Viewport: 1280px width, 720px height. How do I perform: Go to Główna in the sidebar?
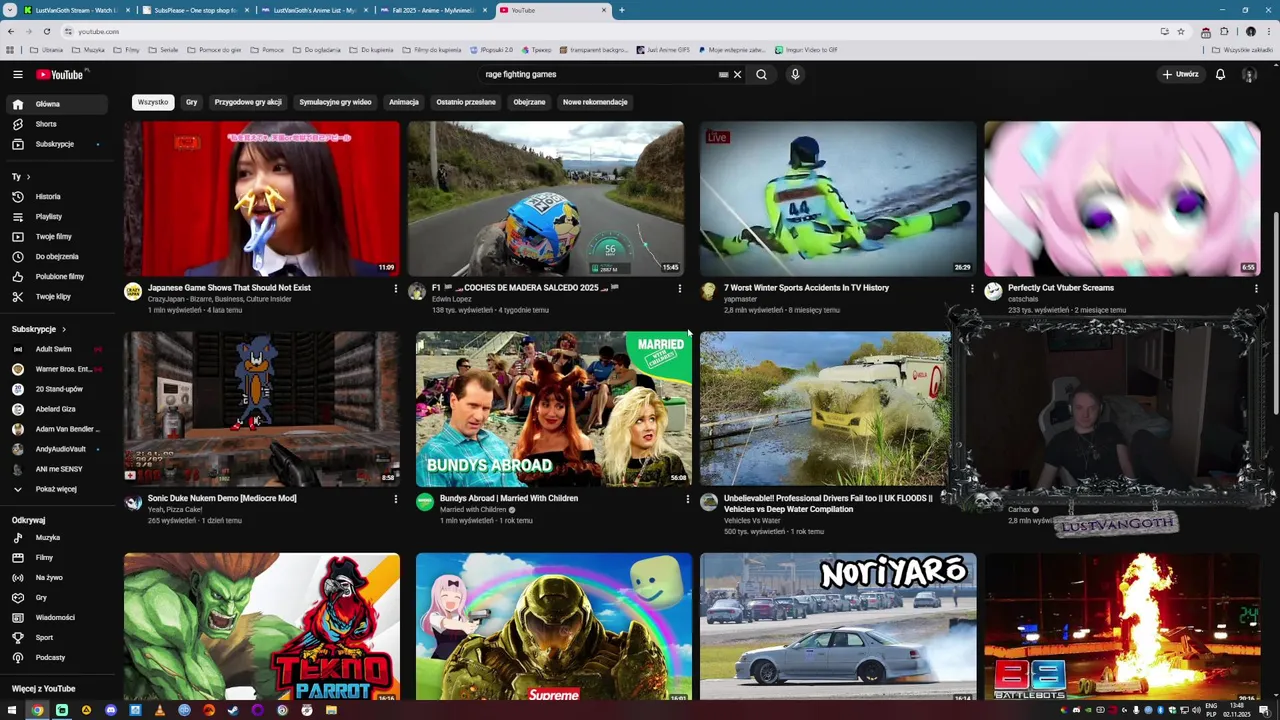(56, 104)
